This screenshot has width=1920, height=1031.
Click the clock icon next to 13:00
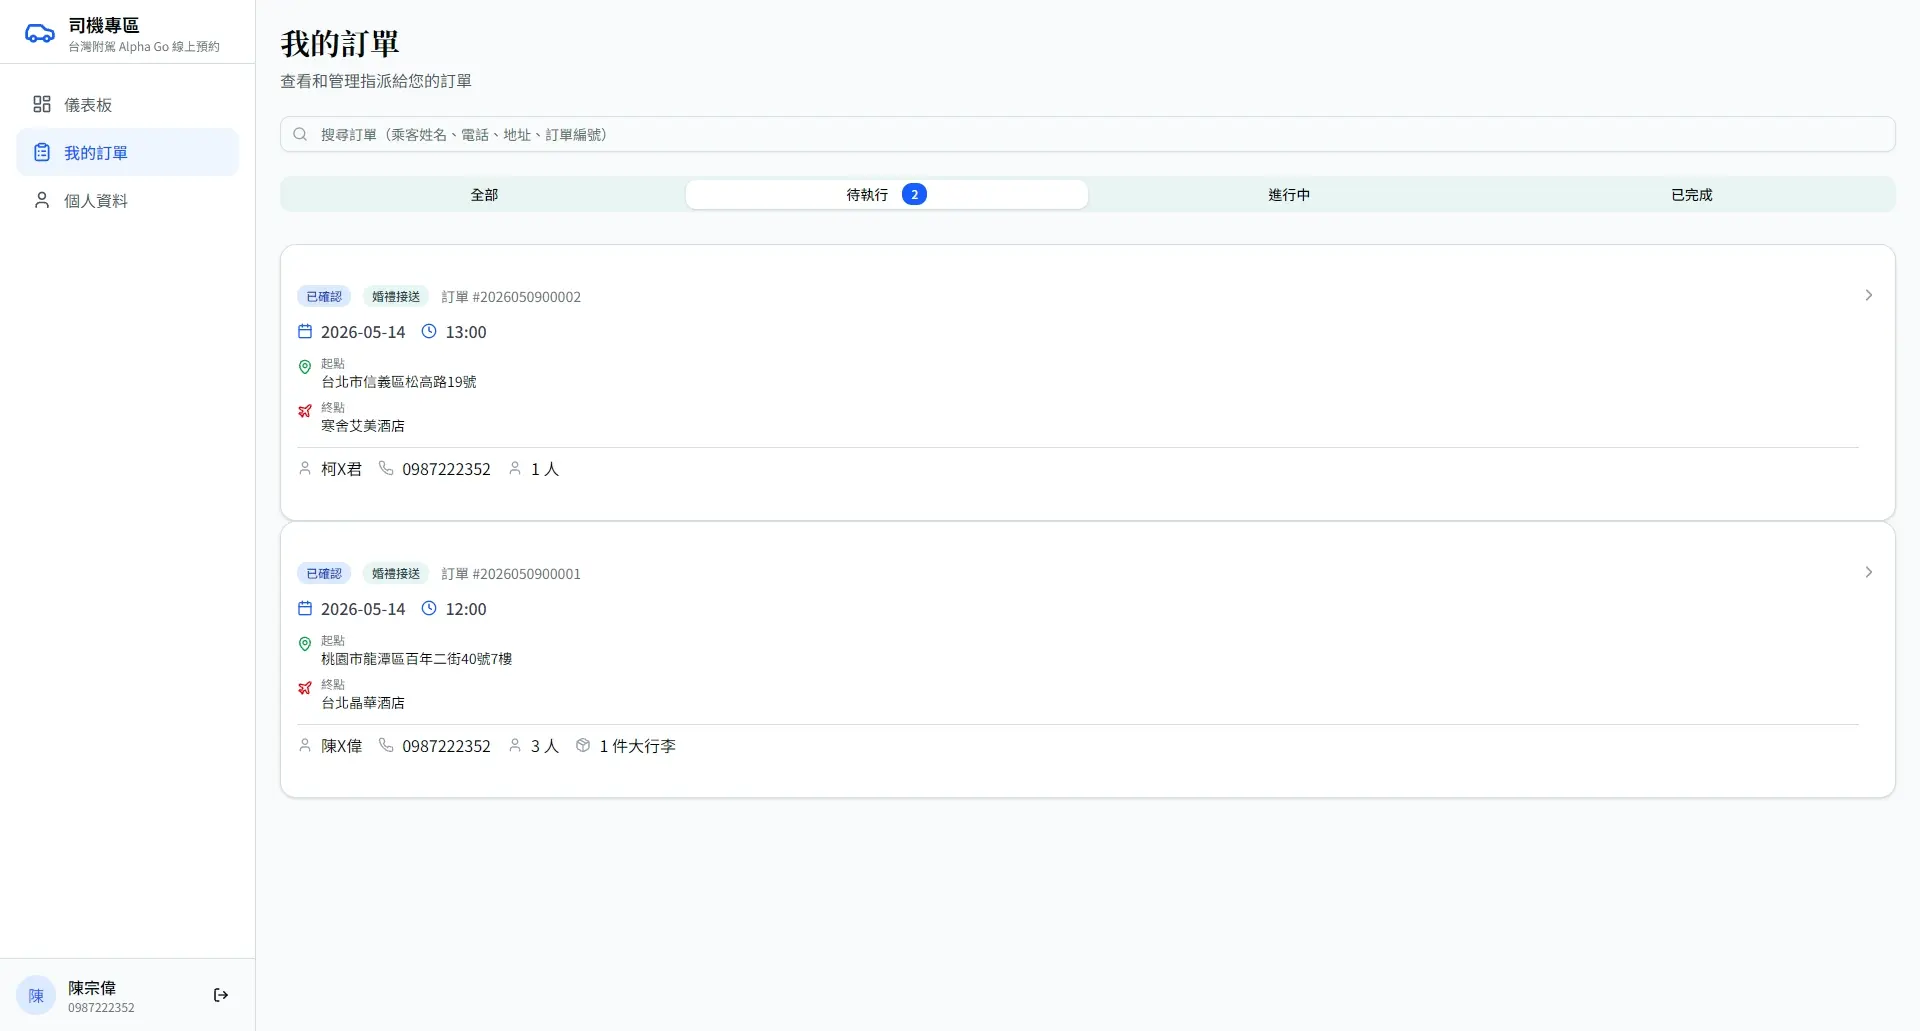point(429,331)
